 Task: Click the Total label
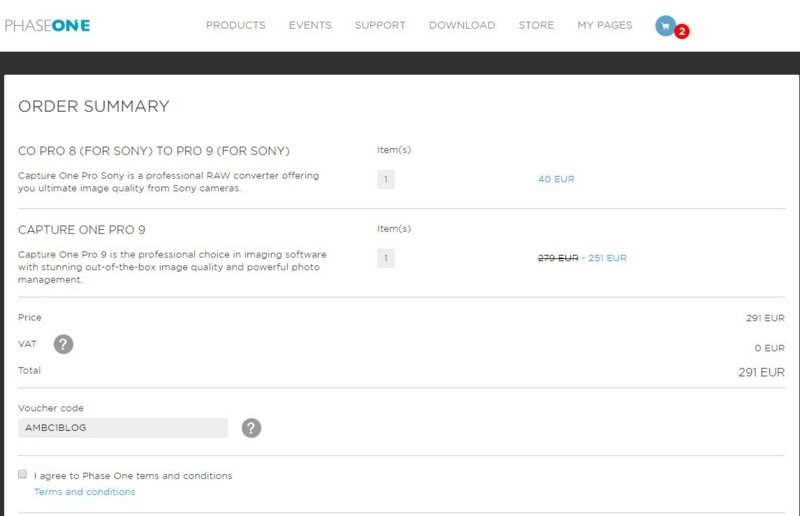pyautogui.click(x=29, y=371)
